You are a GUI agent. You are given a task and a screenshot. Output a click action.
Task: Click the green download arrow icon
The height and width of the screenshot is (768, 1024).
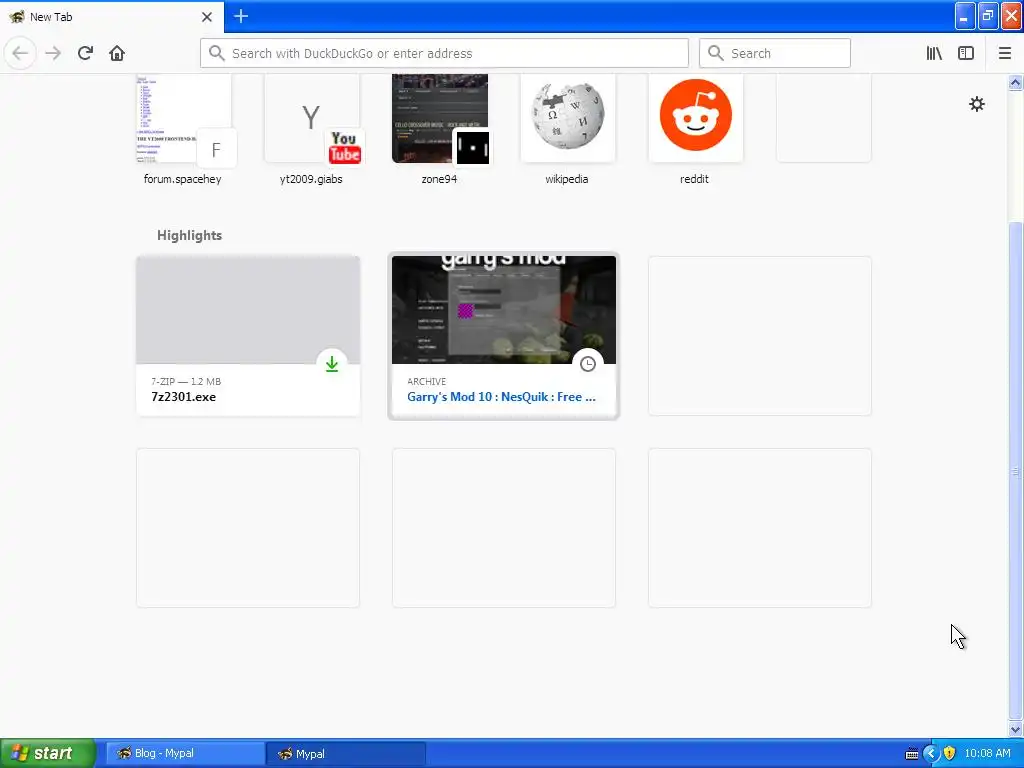[x=332, y=364]
